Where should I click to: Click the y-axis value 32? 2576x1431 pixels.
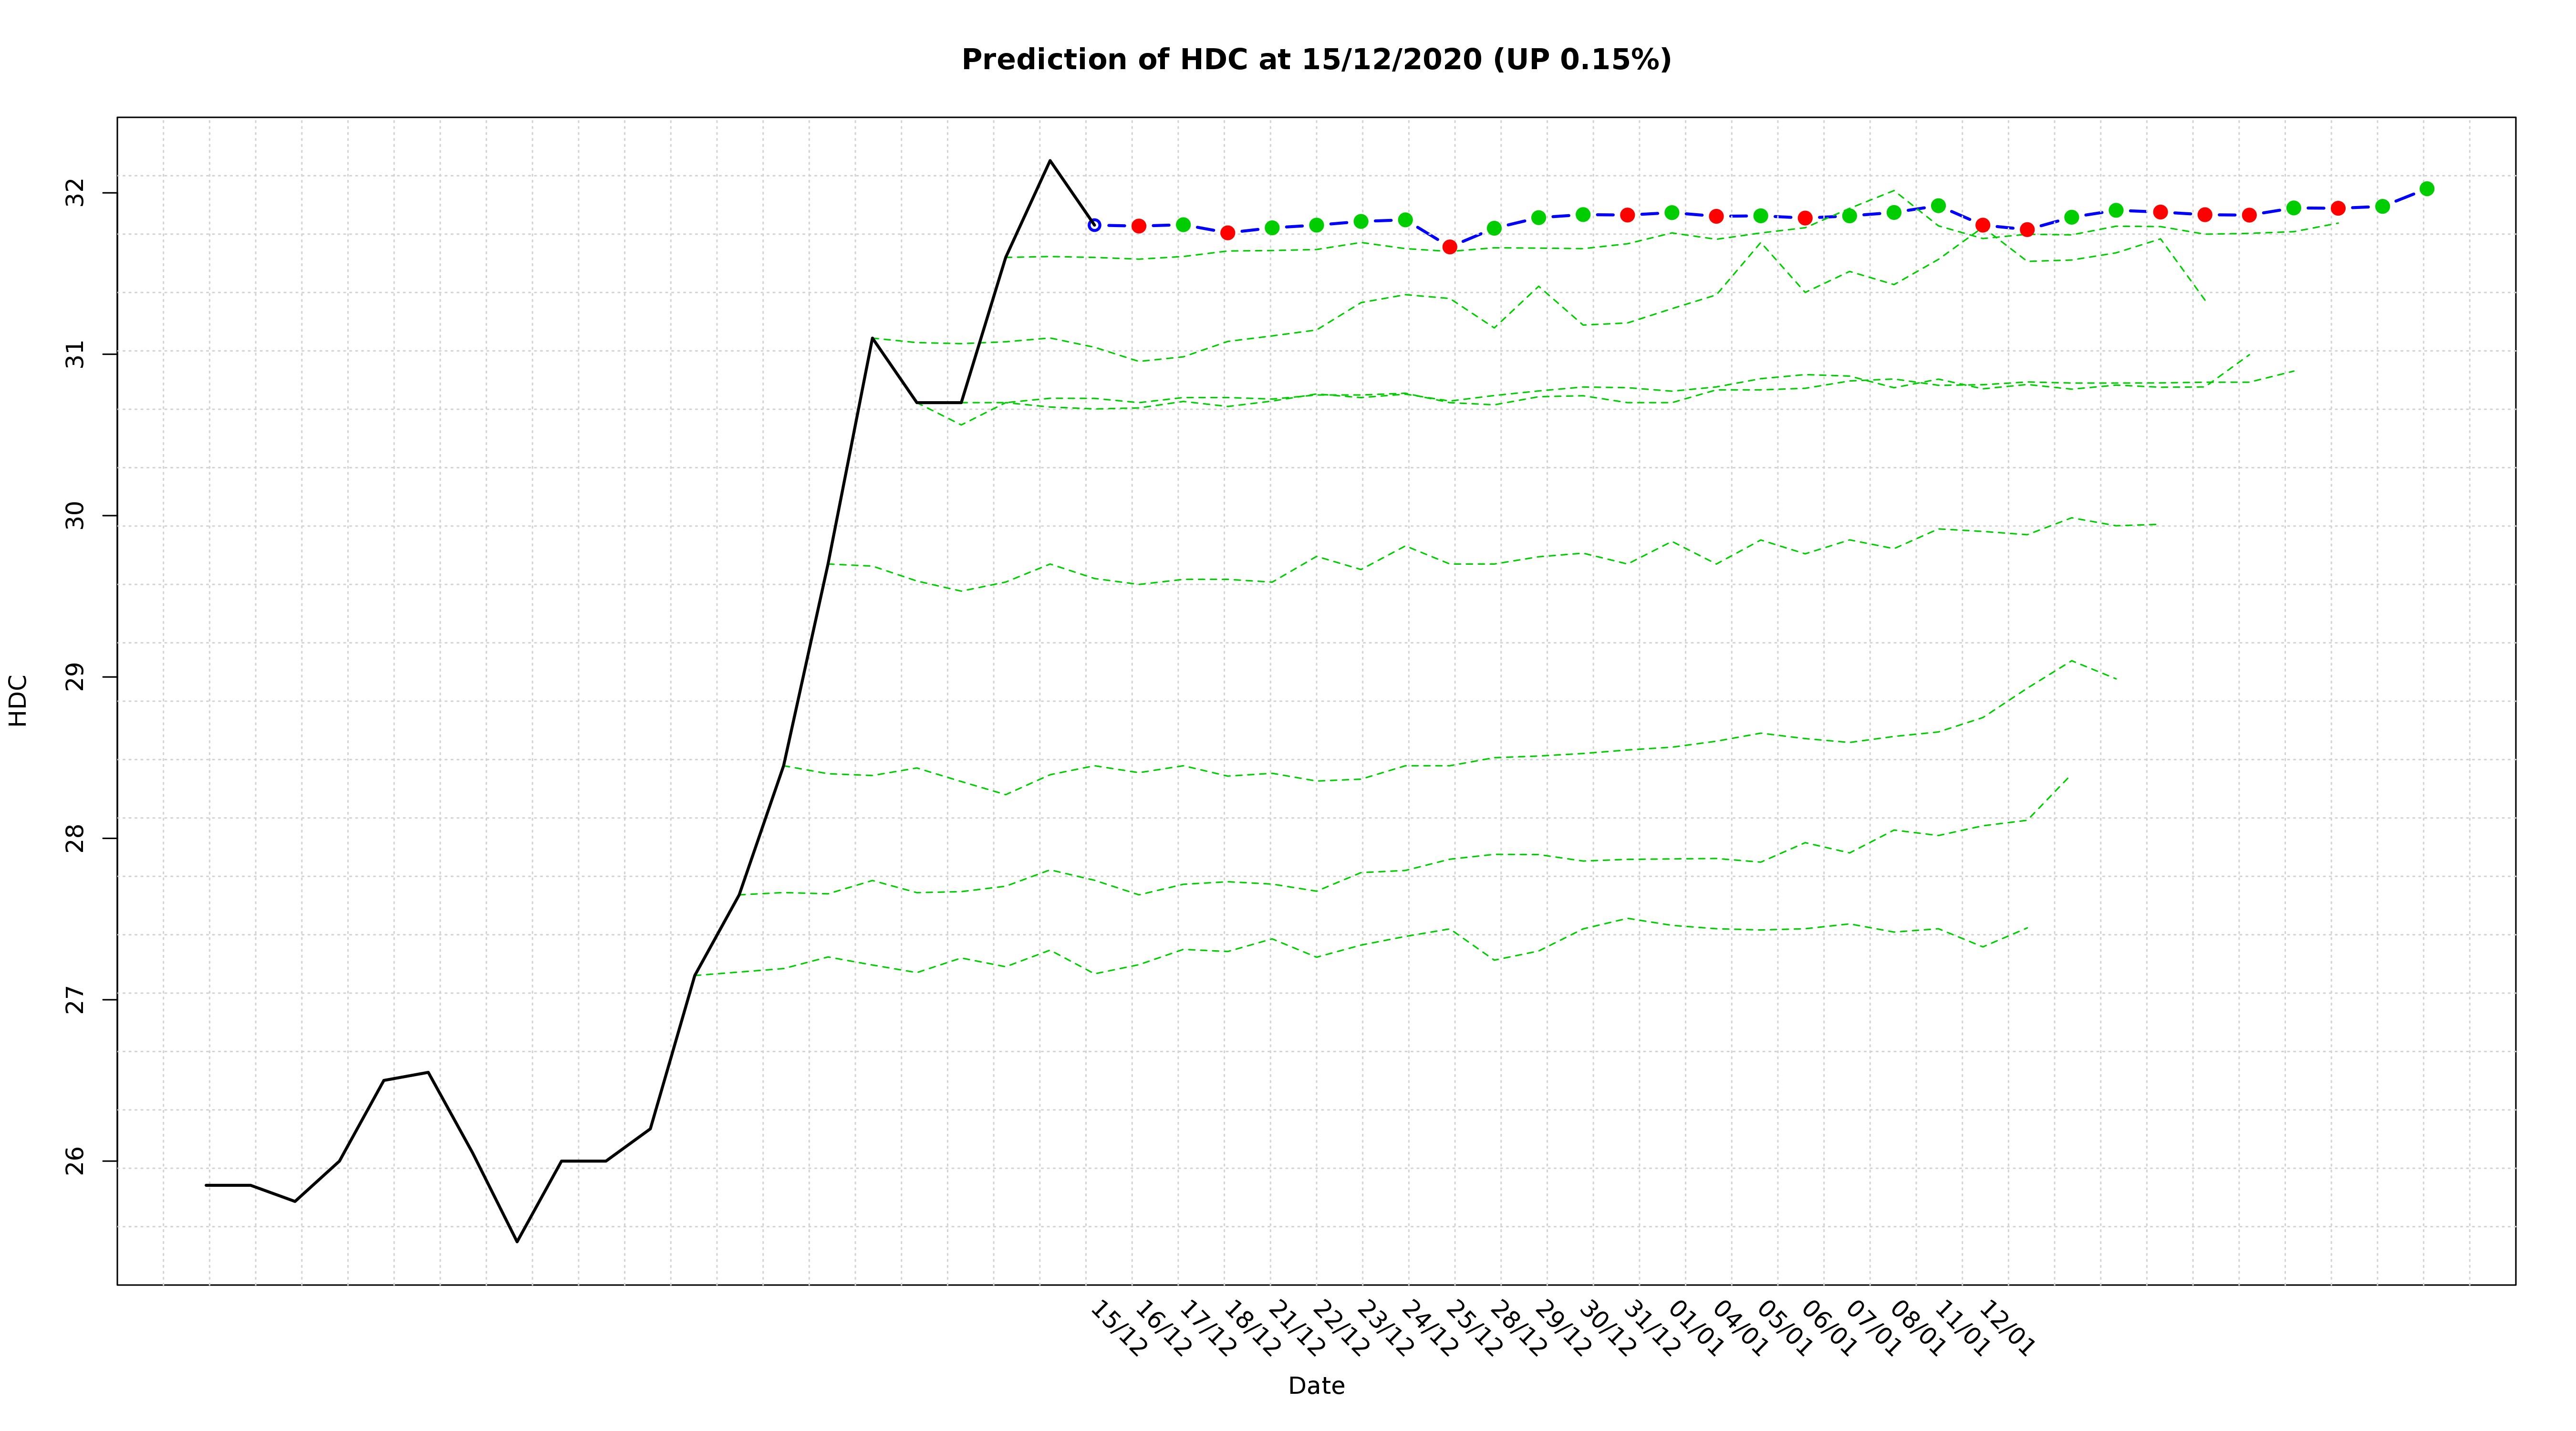(x=76, y=193)
